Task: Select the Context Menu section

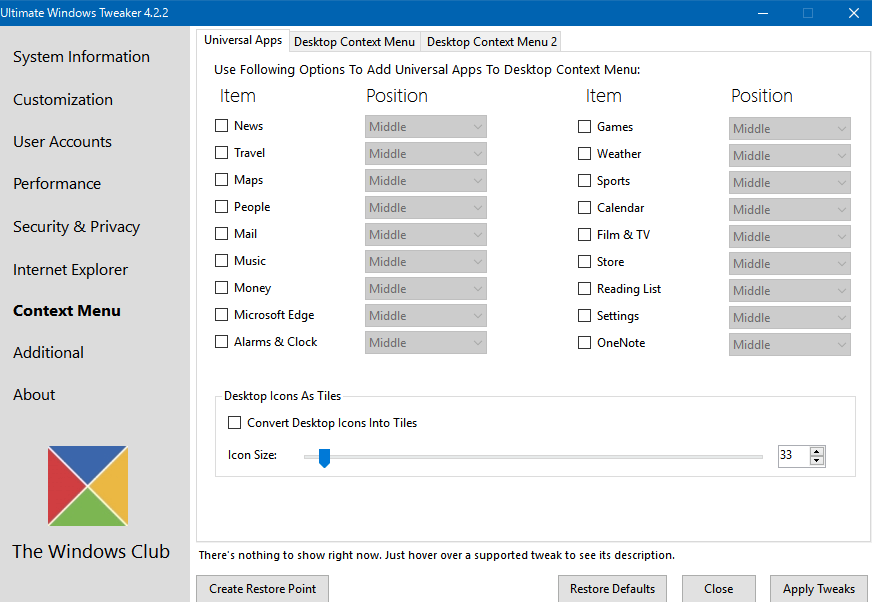Action: 67,310
